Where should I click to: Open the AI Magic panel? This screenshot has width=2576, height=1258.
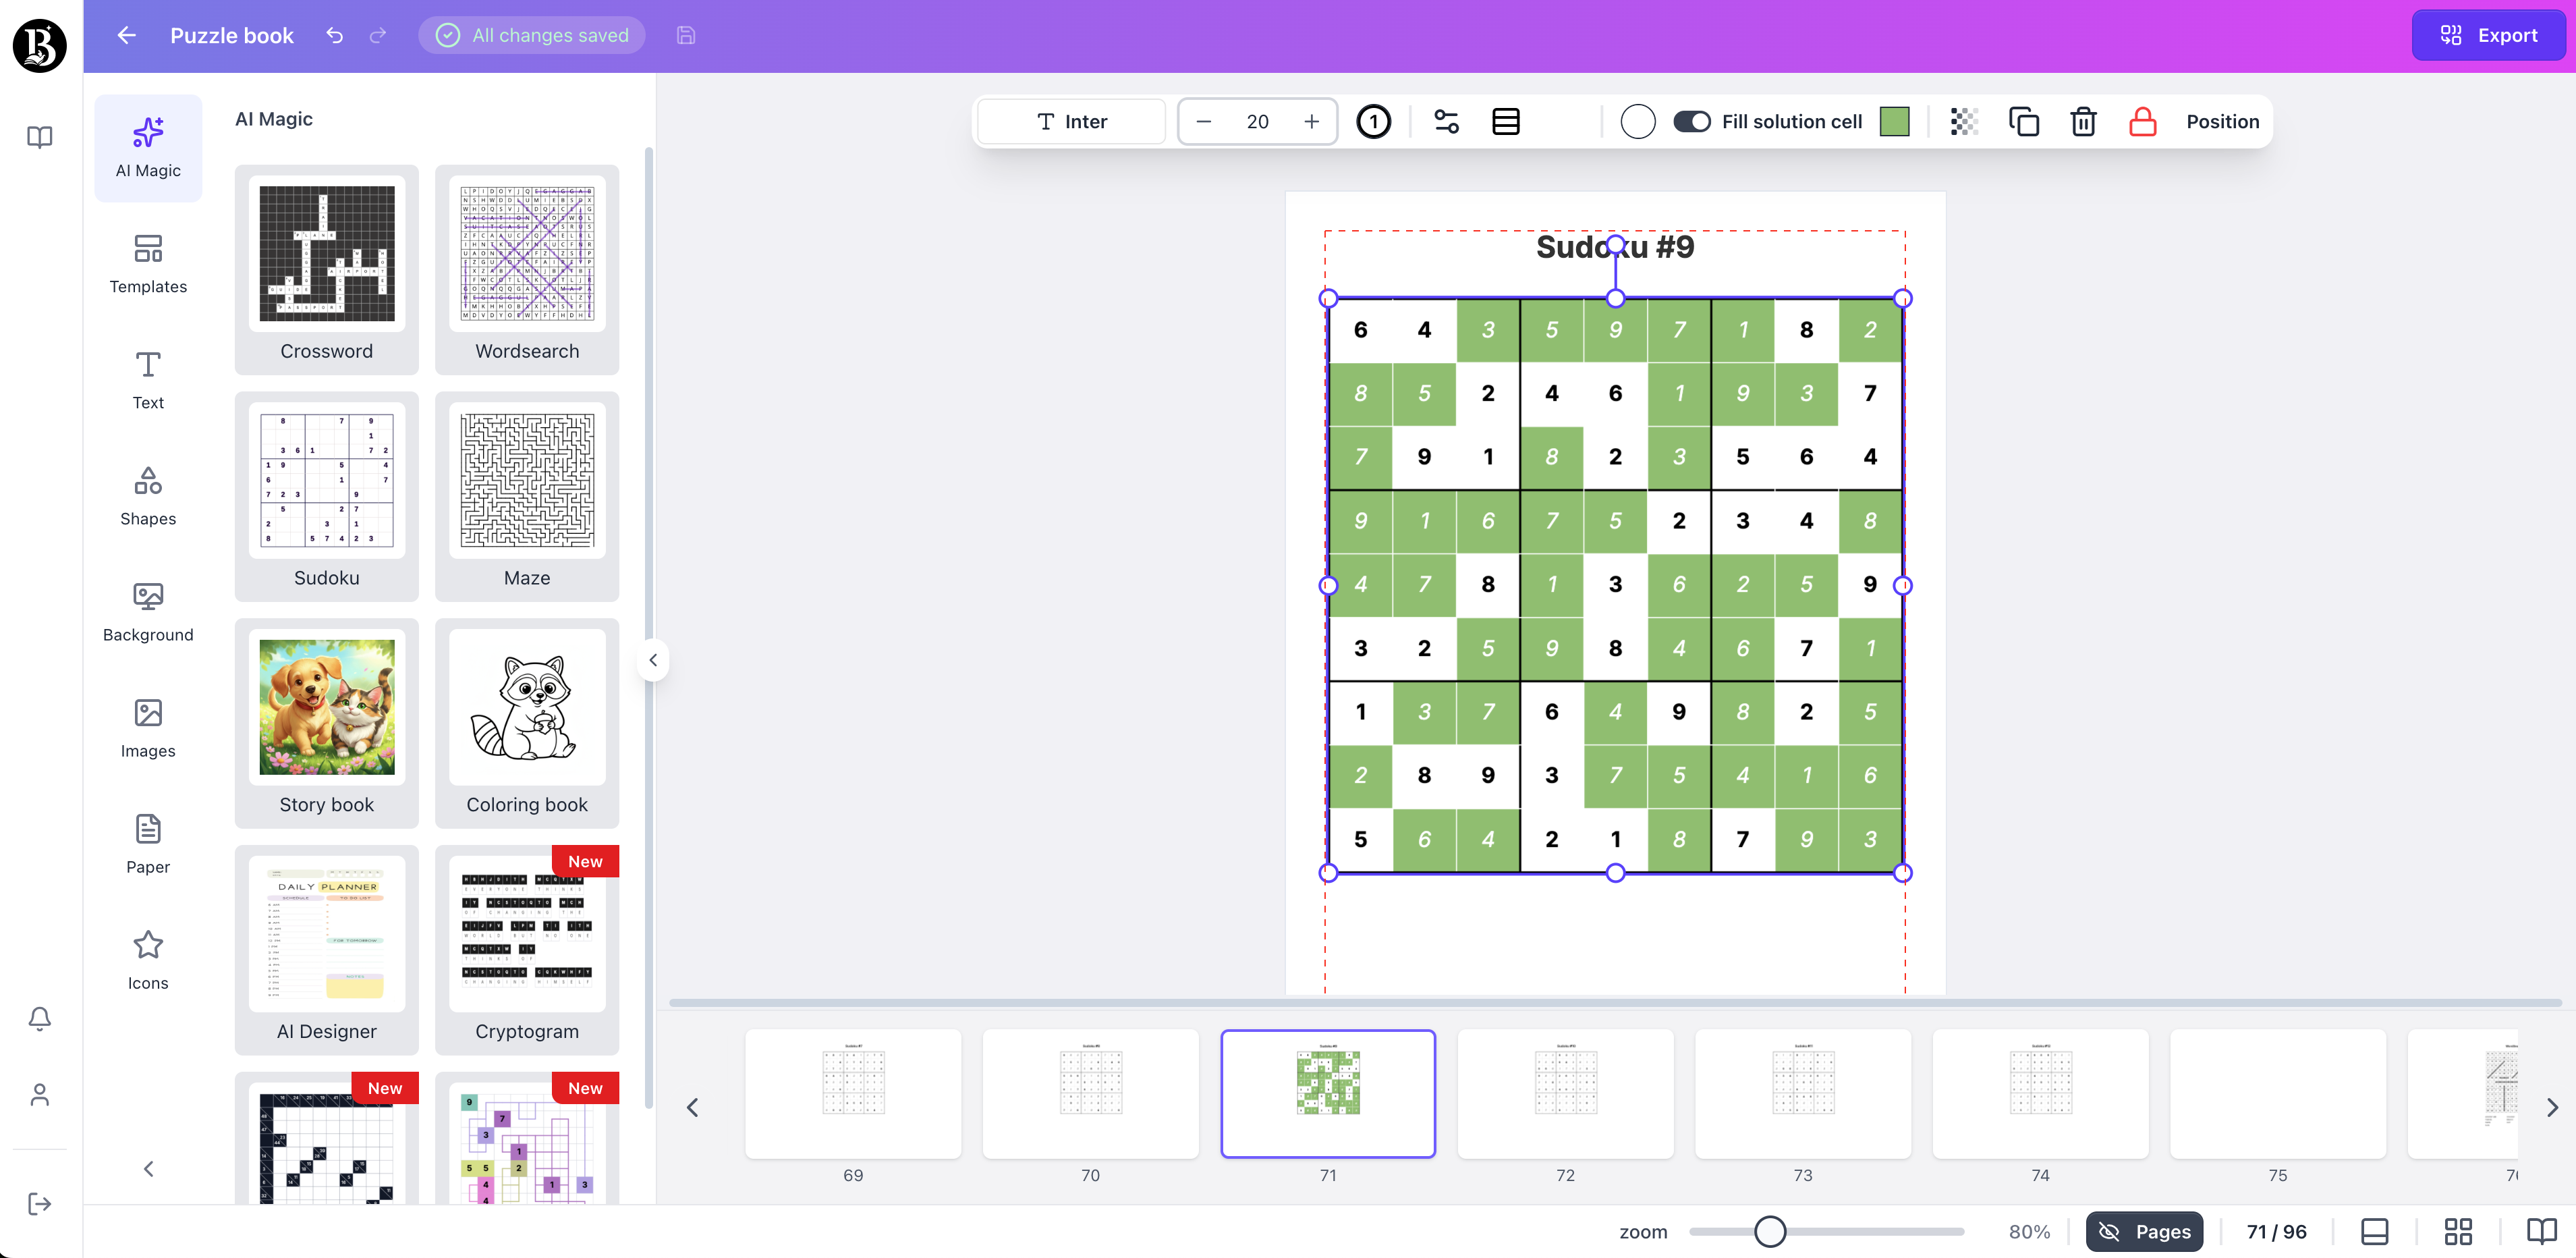[148, 148]
